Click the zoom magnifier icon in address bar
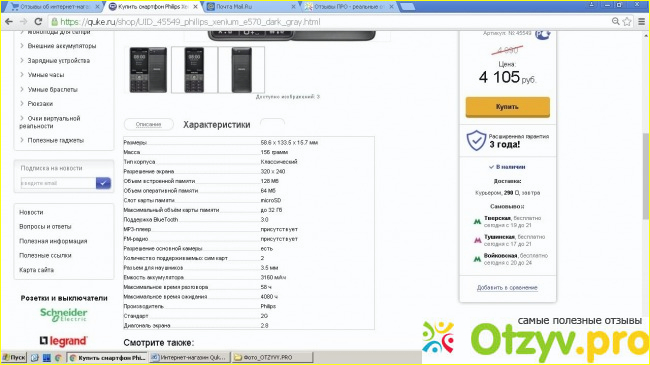Screen dimensions: 650x365 click(x=616, y=22)
